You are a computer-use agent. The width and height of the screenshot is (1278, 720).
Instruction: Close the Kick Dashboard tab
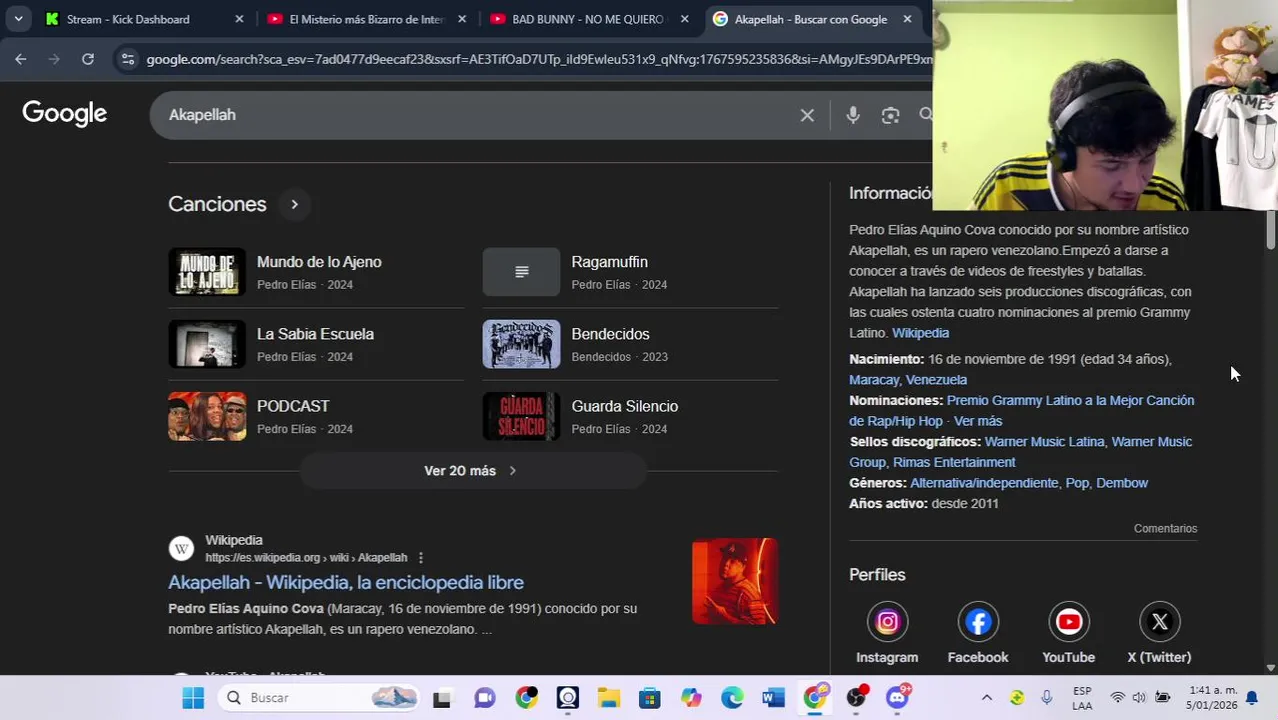[239, 19]
